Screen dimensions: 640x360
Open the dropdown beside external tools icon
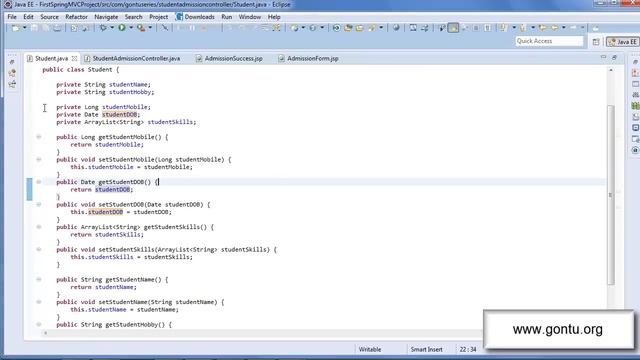pos(150,28)
